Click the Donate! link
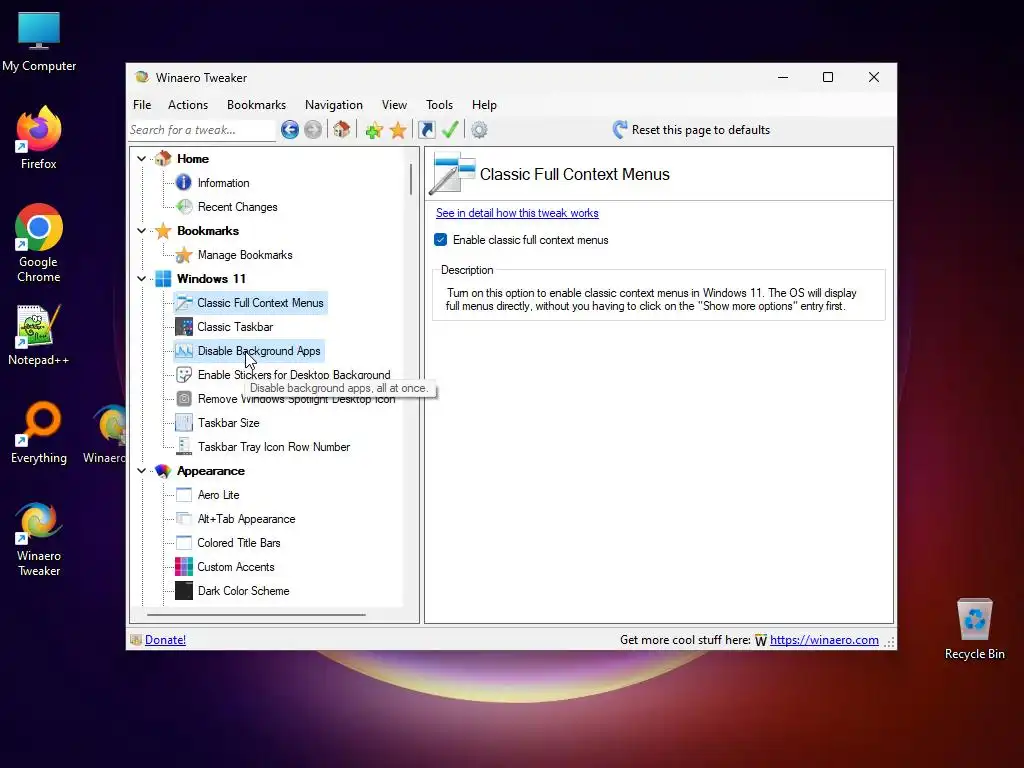Viewport: 1024px width, 768px height. click(x=165, y=640)
